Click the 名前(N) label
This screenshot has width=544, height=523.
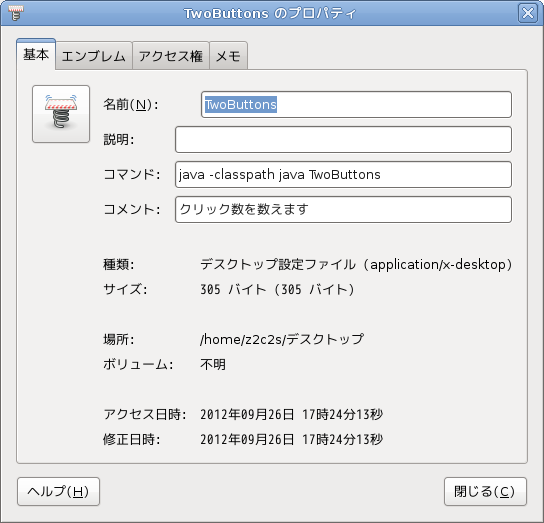[131, 104]
